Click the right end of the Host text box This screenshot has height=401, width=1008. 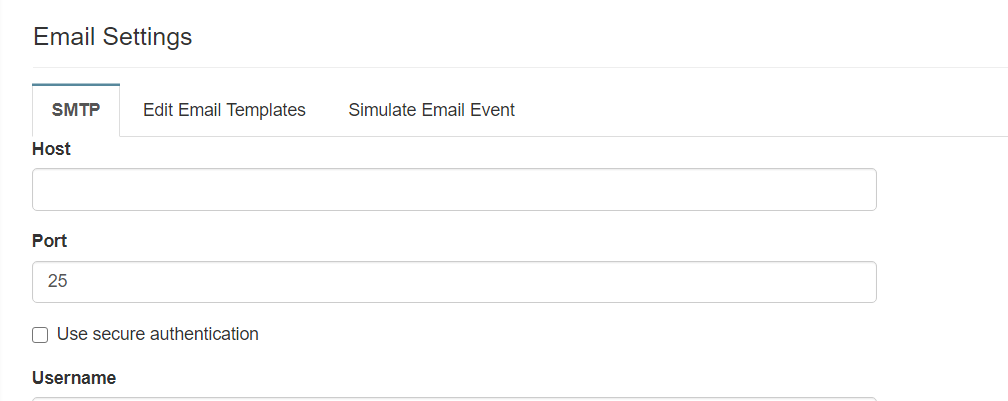[x=860, y=190]
